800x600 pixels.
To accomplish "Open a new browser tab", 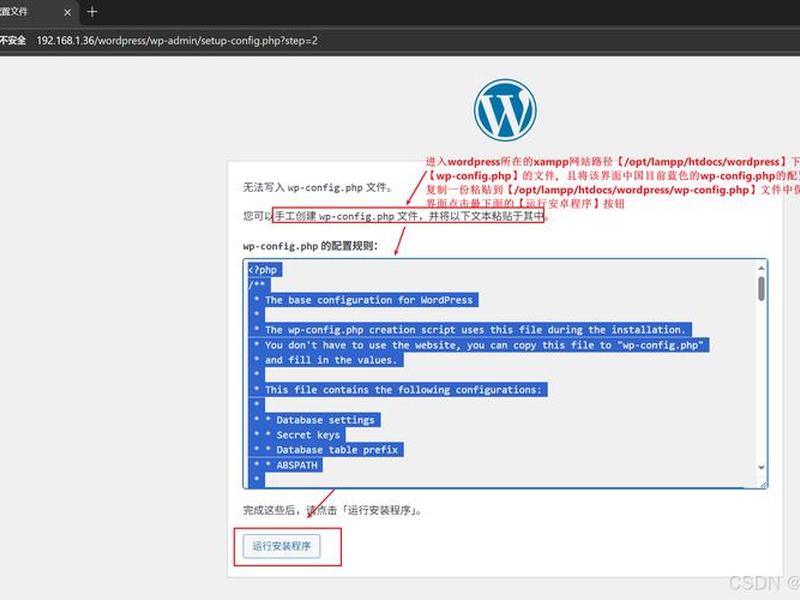I will pyautogui.click(x=92, y=12).
